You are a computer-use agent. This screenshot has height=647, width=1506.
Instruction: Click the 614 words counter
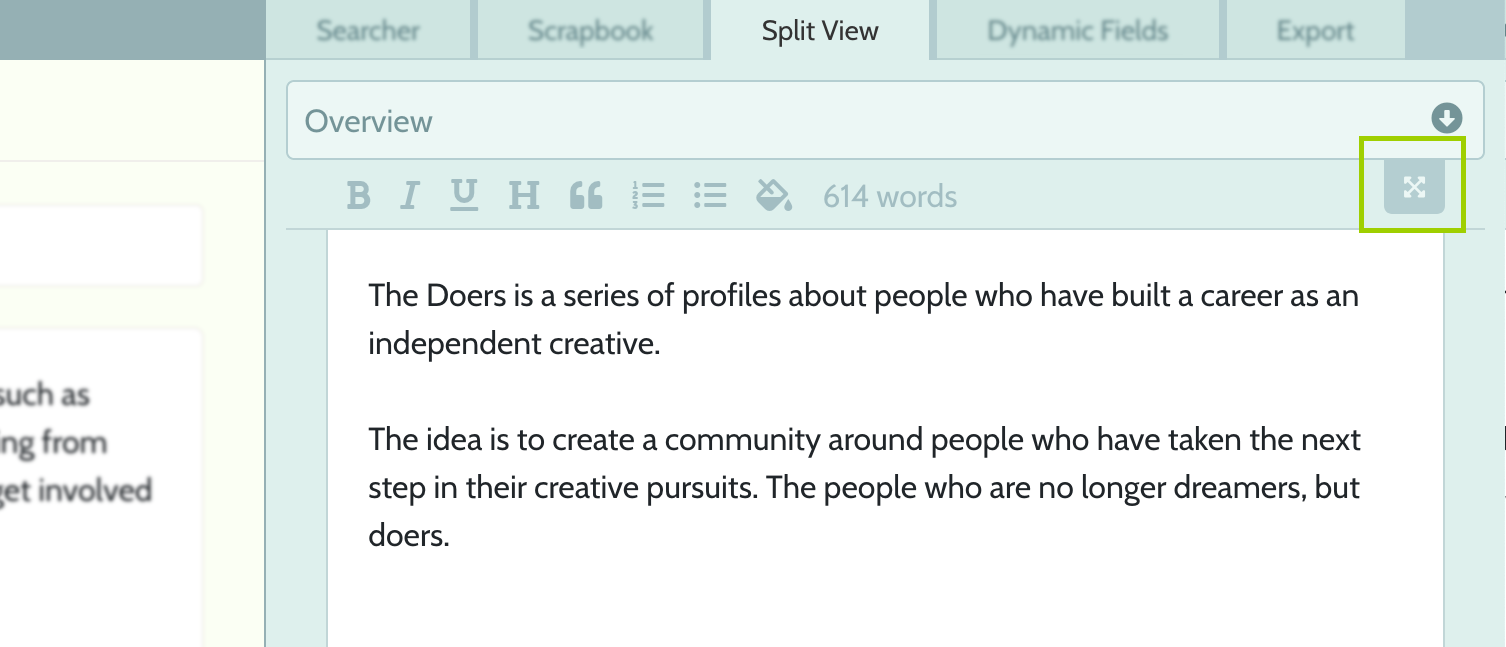click(890, 196)
